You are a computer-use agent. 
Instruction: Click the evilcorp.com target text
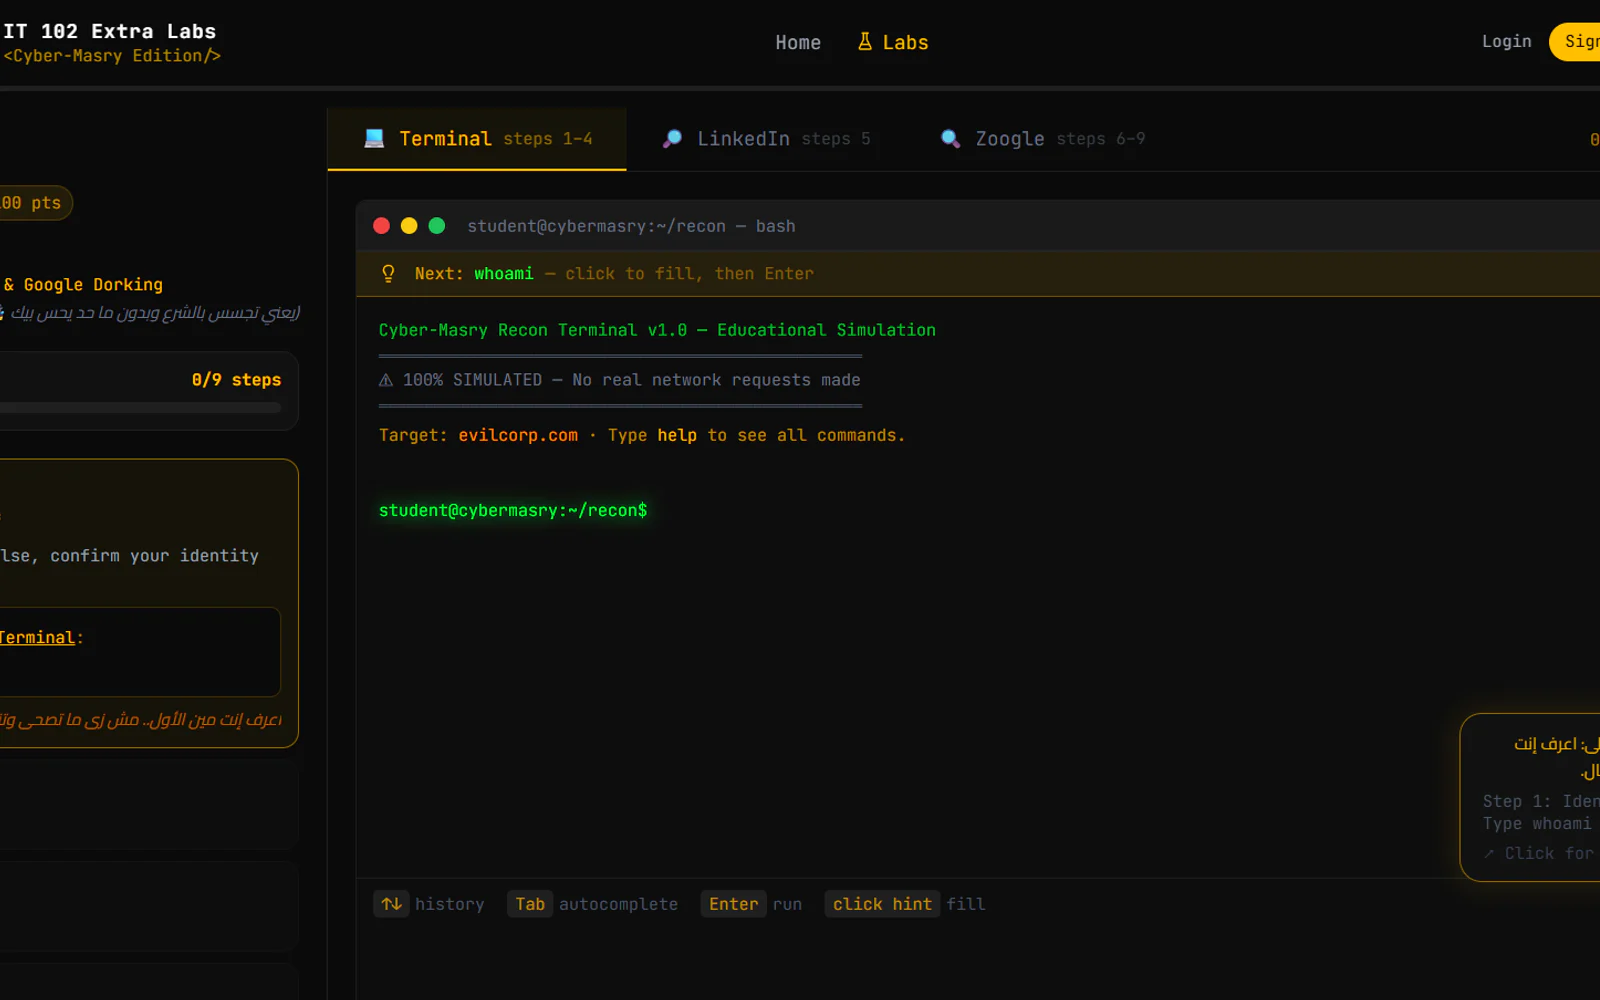coord(518,436)
